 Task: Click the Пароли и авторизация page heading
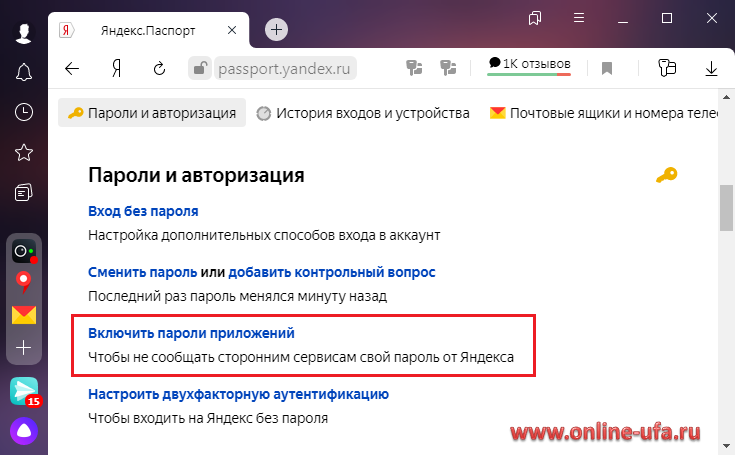coord(196,175)
